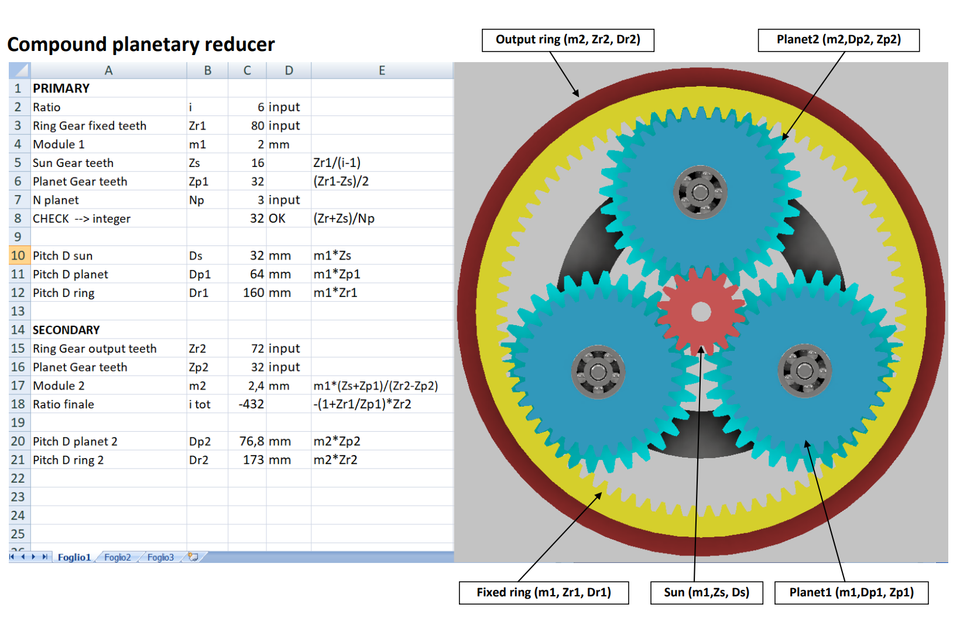This screenshot has width=960, height=628.
Task: Click the first-sheet navigation arrow icon
Action: pos(12,557)
